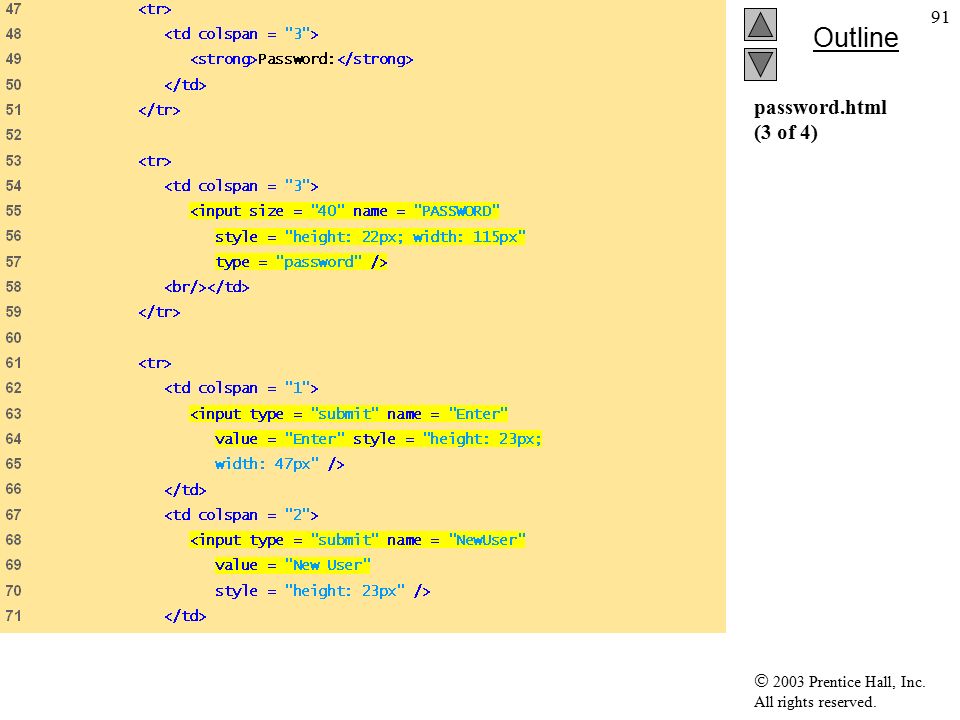The width and height of the screenshot is (960, 720).
Task: Click td colspan = "3" on line 48
Action: pos(241,34)
